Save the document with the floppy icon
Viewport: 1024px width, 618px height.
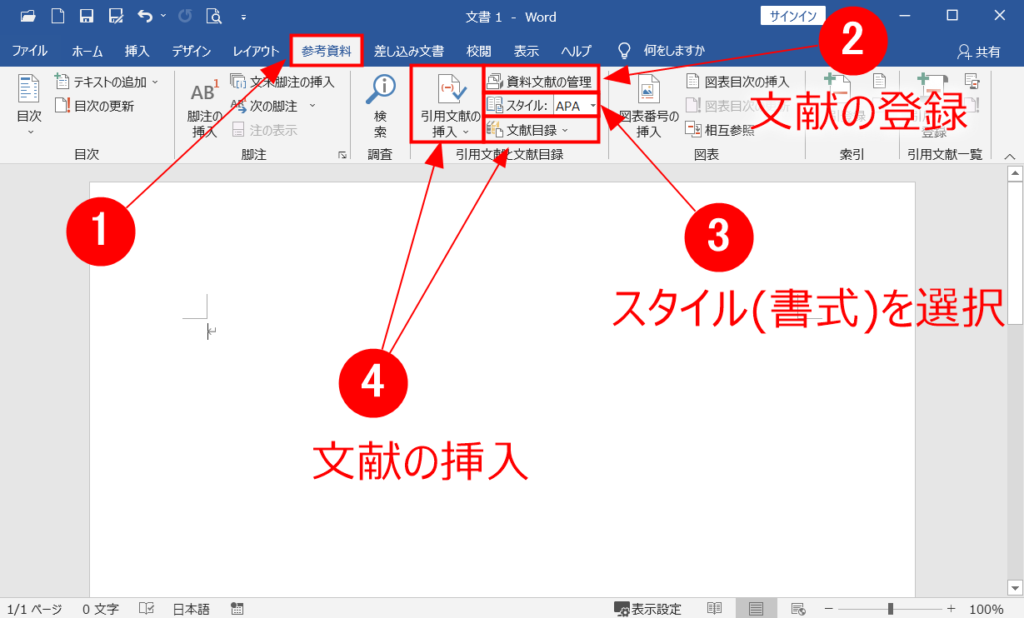[x=86, y=16]
